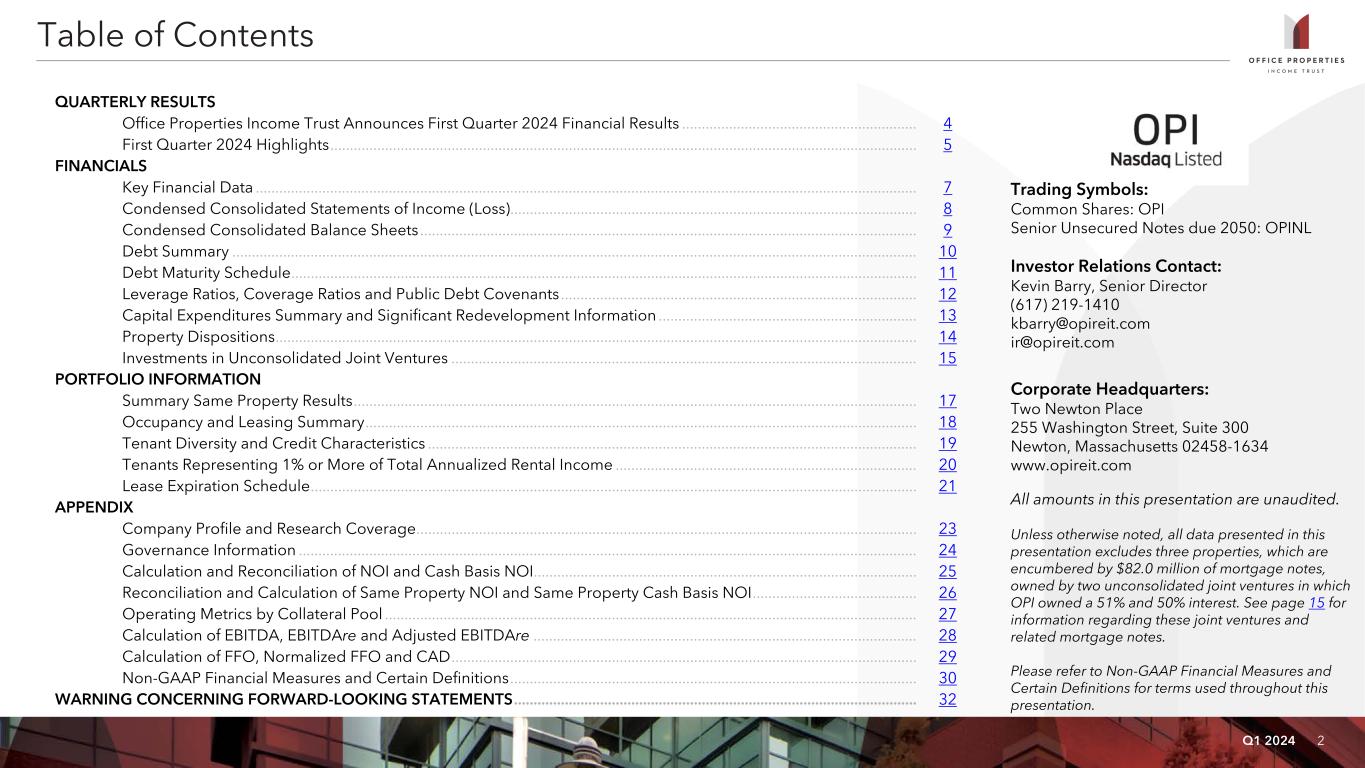Click the kbarry@opireit.com email address

click(x=1080, y=324)
